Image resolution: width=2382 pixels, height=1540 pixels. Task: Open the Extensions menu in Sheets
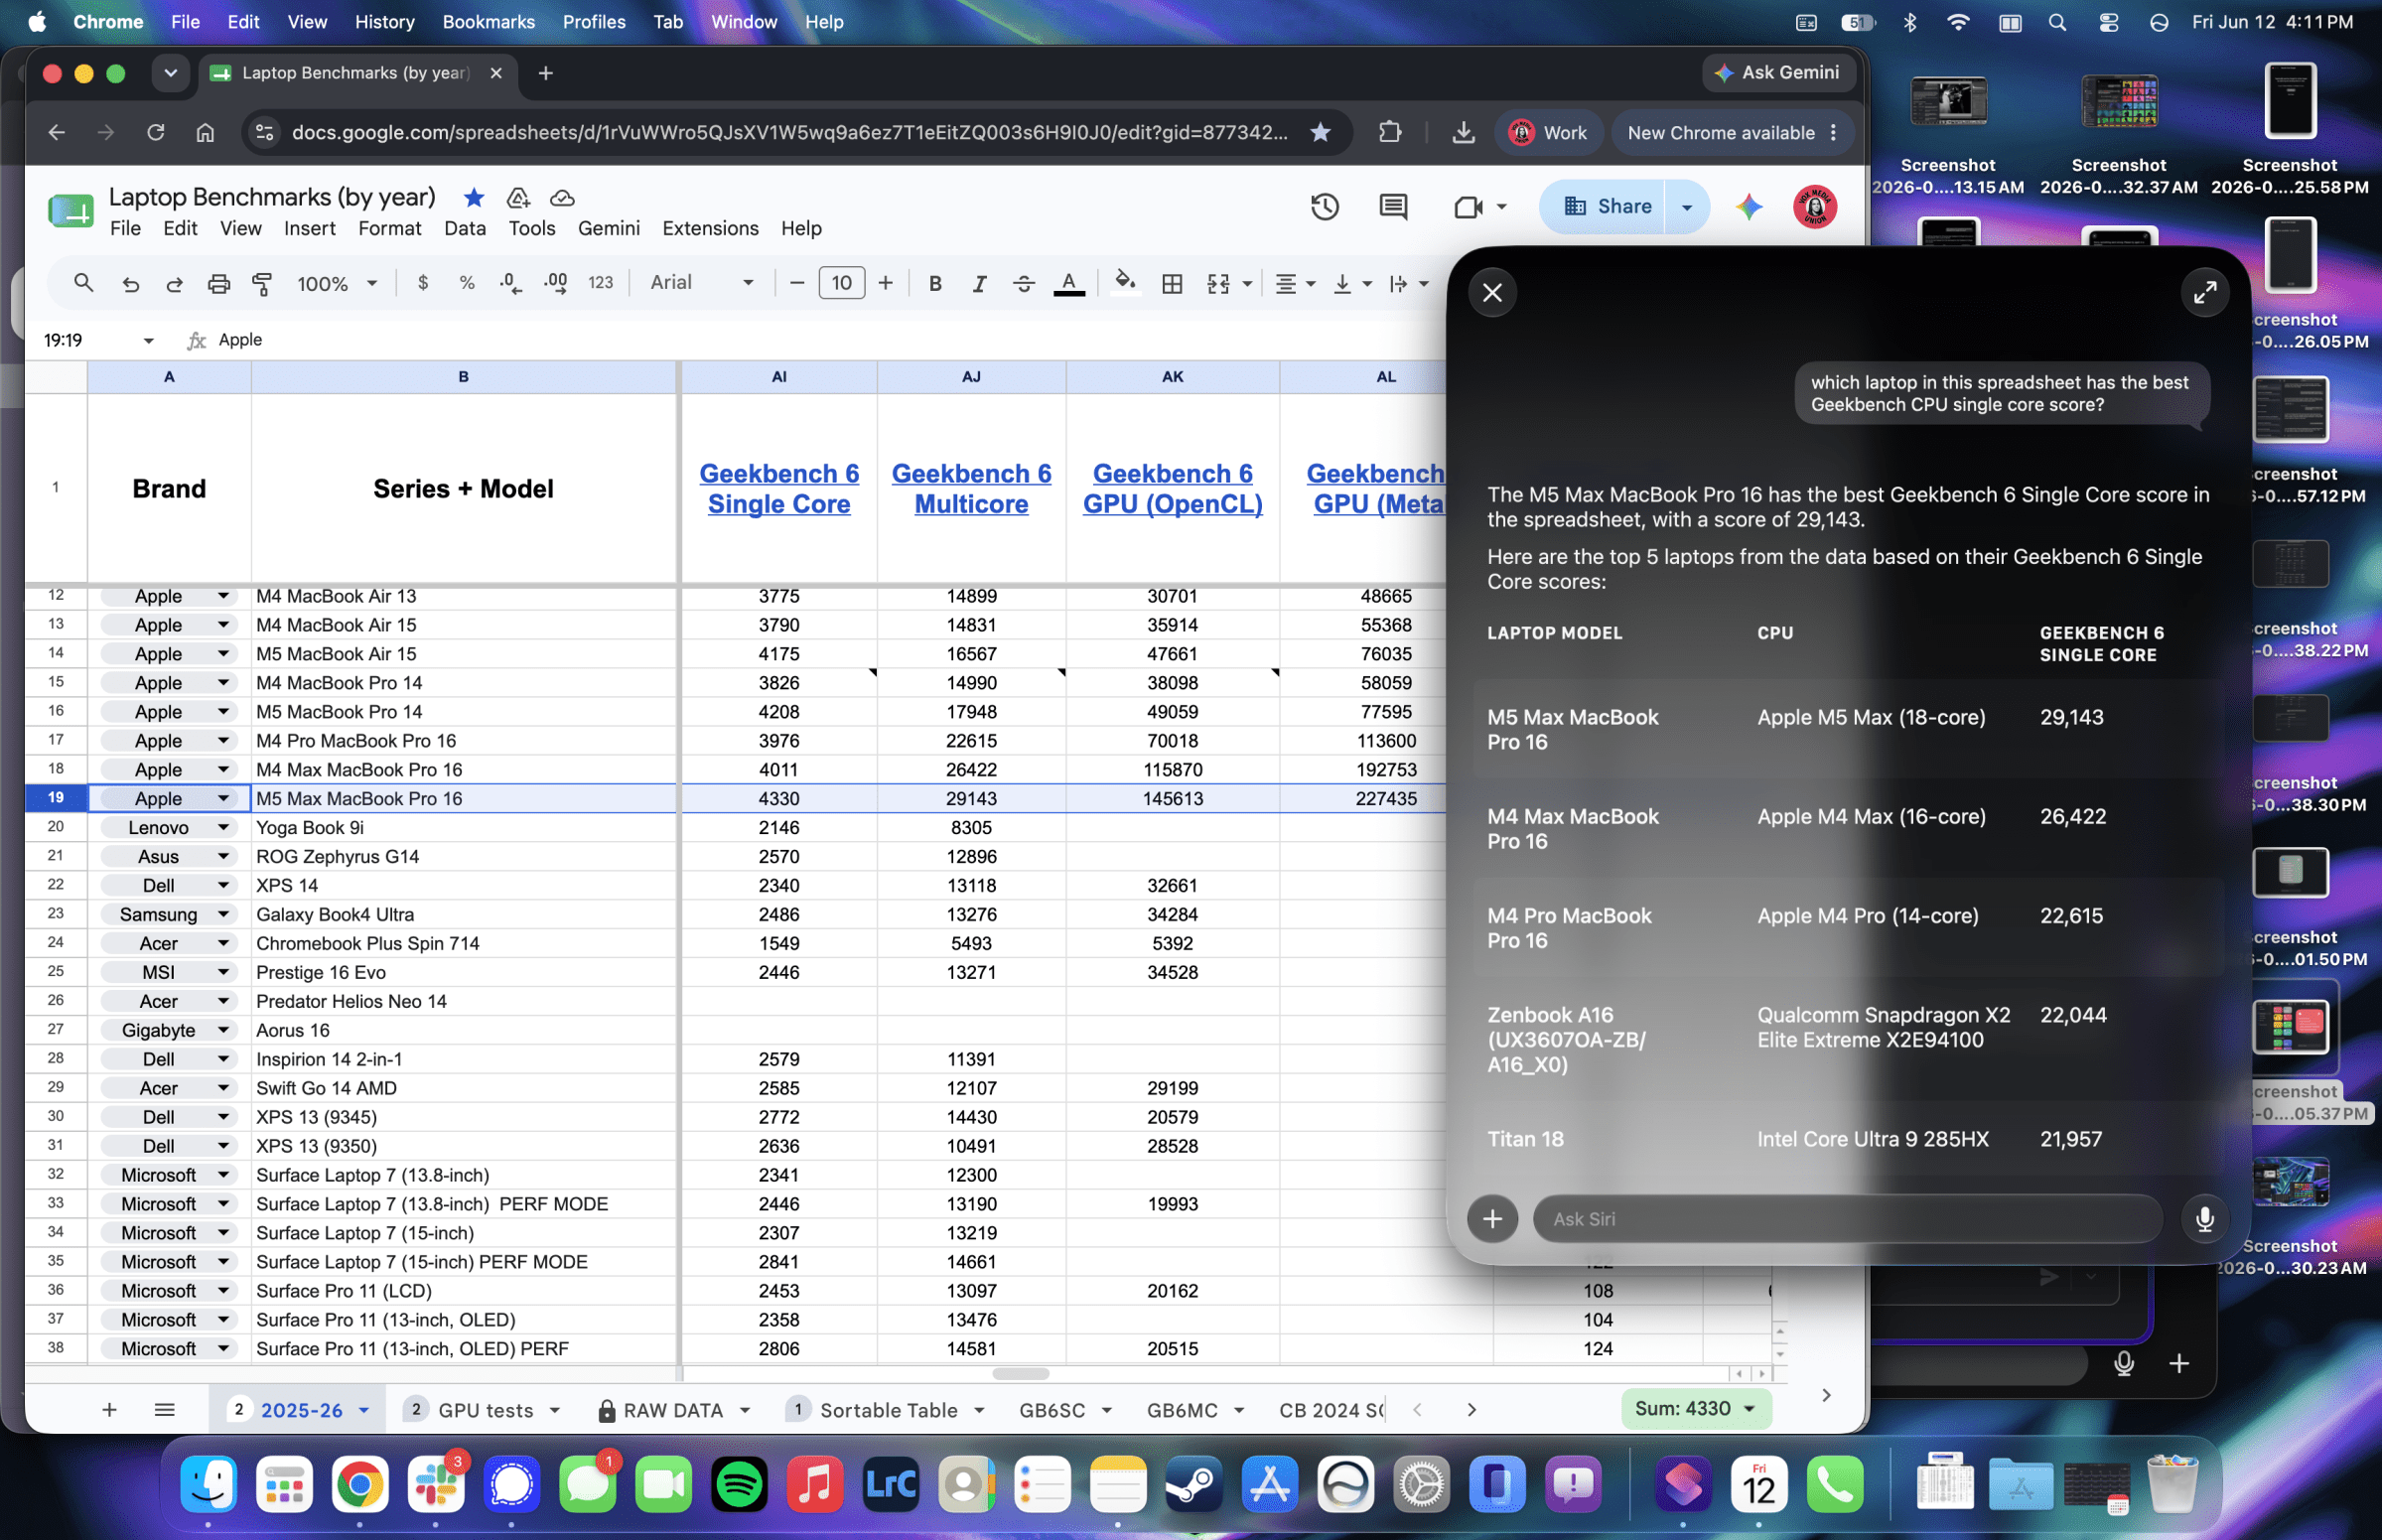[x=710, y=229]
